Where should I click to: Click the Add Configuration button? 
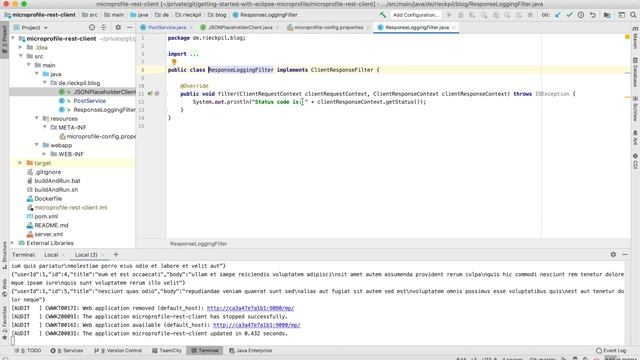pos(415,15)
